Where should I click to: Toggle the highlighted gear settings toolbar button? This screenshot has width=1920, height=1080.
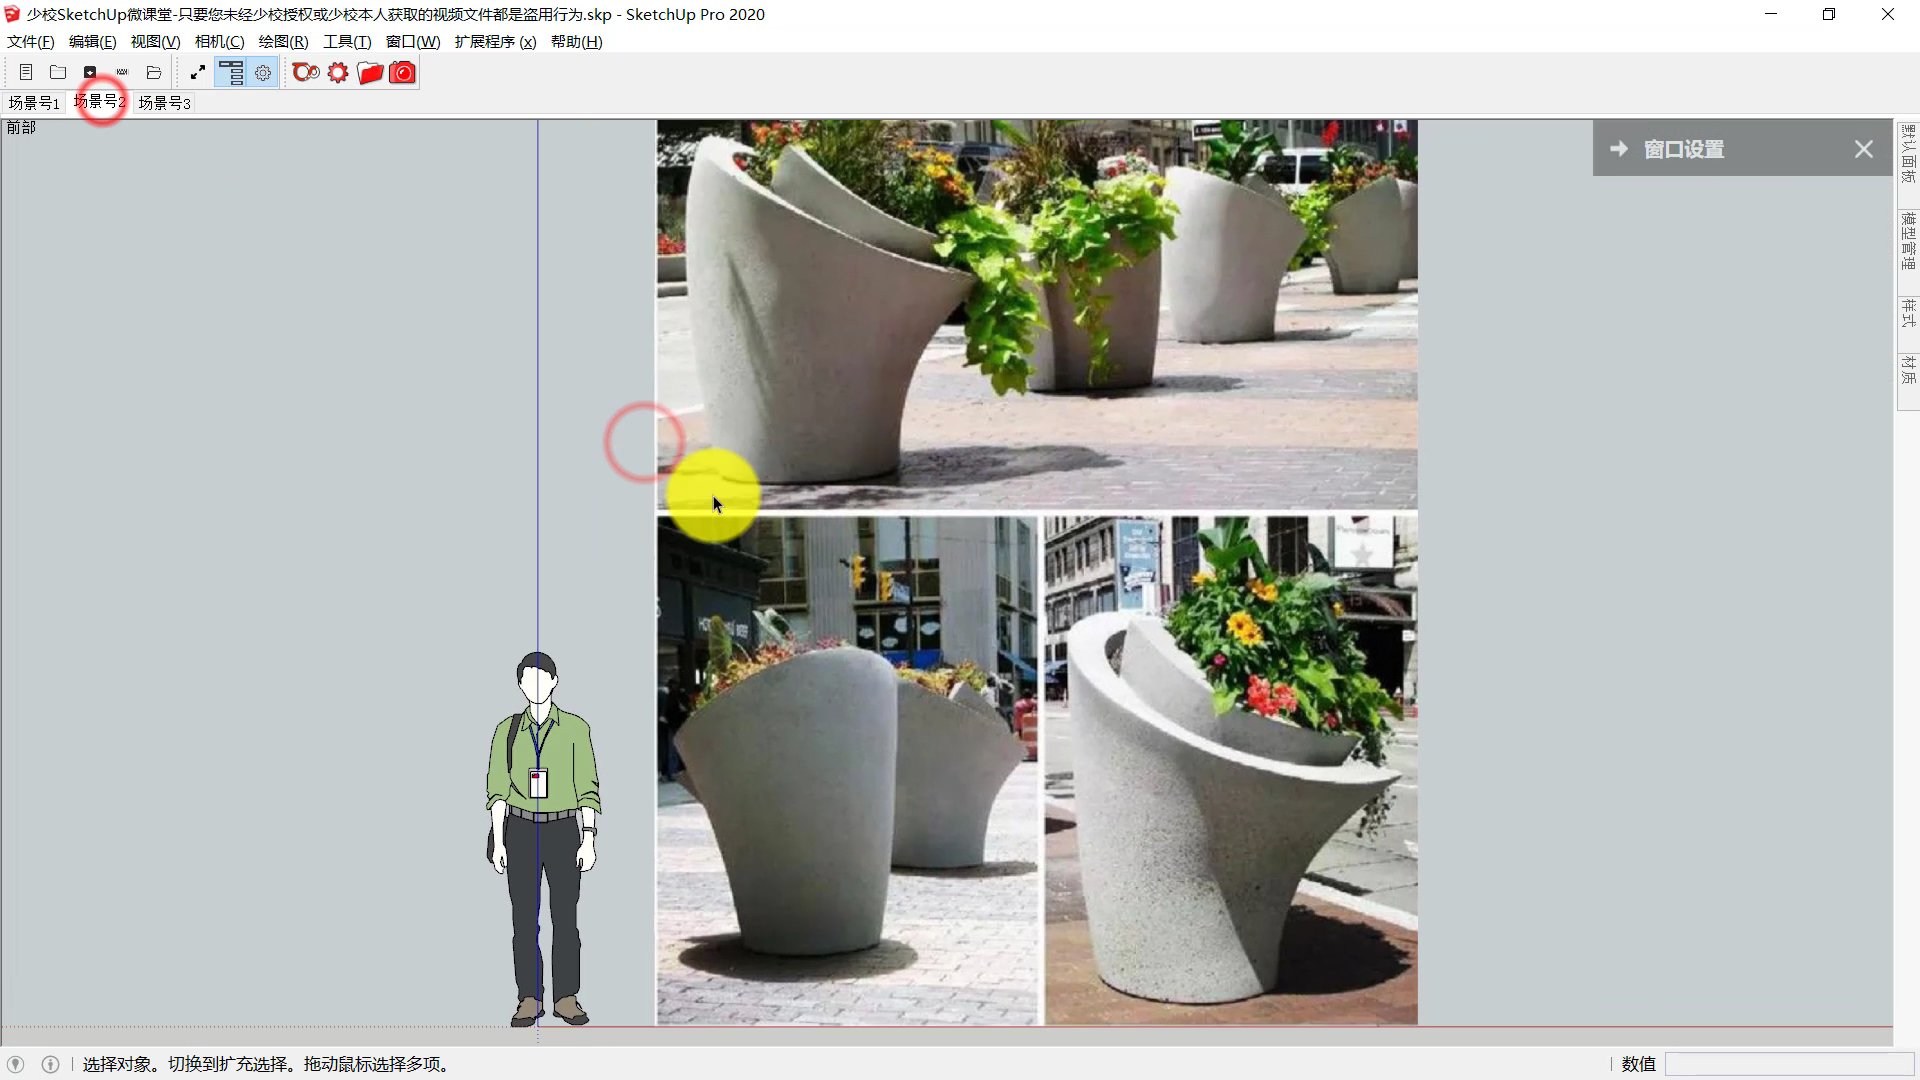[x=263, y=72]
